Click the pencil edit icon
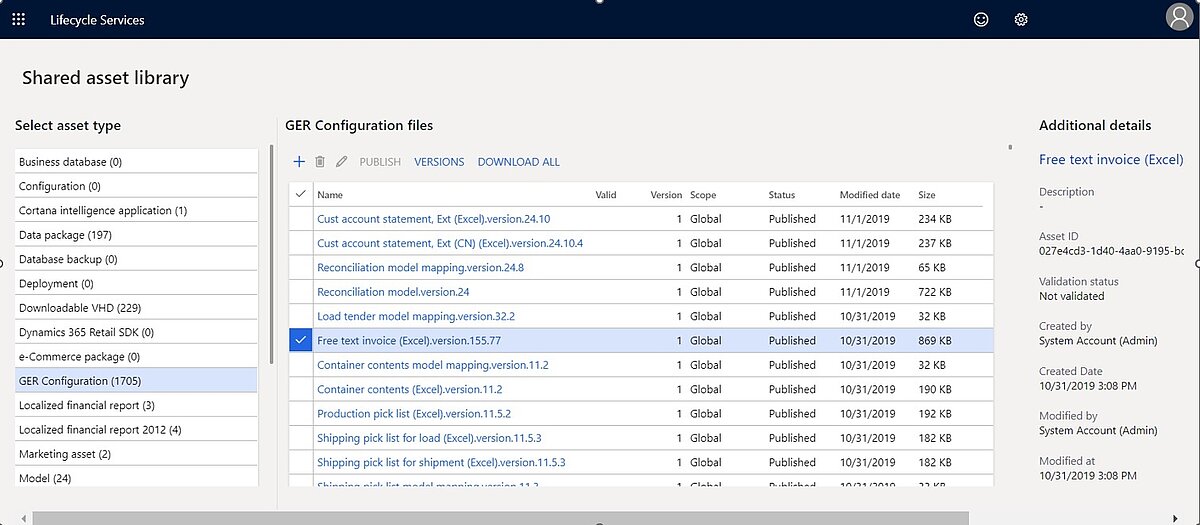The width and height of the screenshot is (1200, 525). 342,162
